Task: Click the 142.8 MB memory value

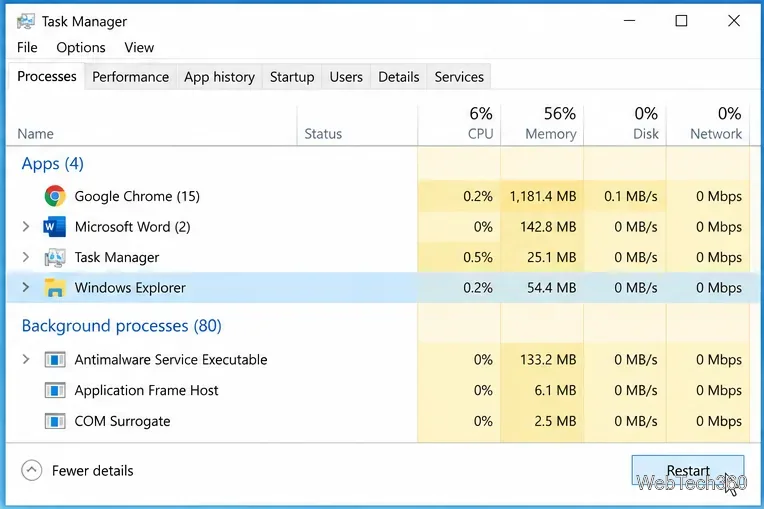Action: coord(548,226)
